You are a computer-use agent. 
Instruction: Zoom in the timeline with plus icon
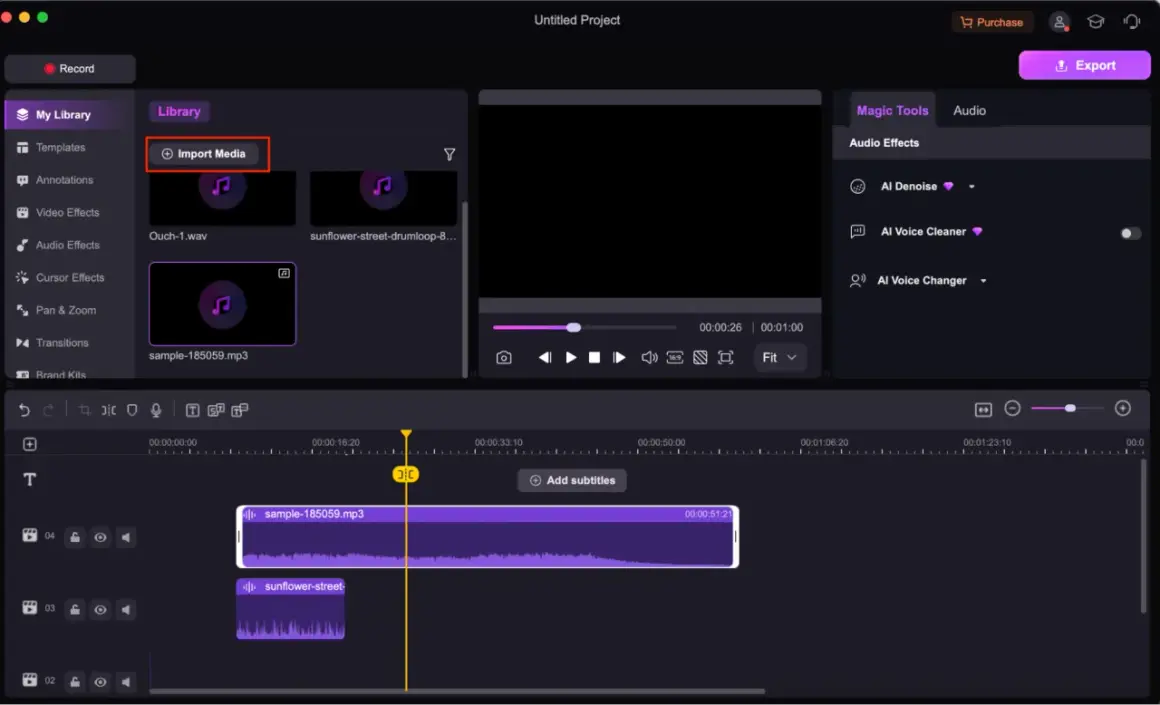click(x=1123, y=408)
